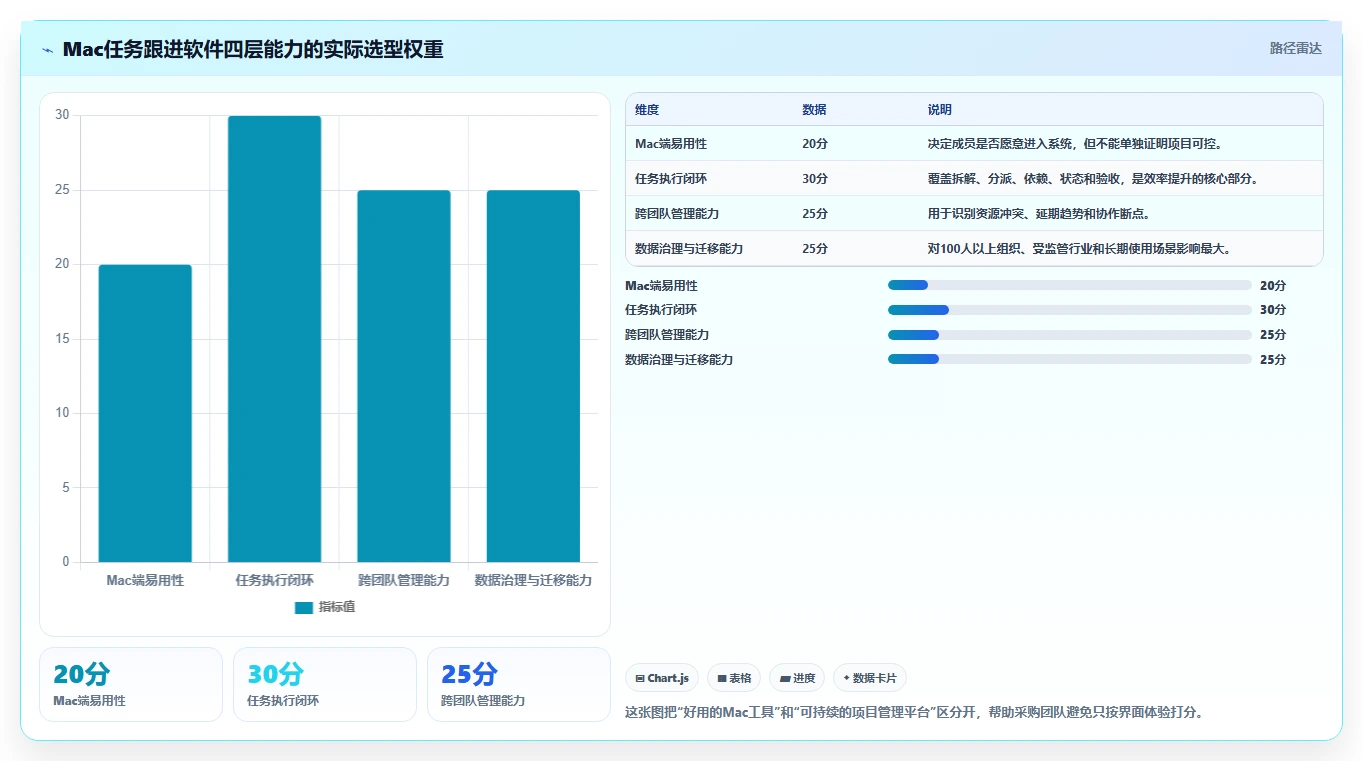The image size is (1363, 761).
Task: Click the 数据 column header
Action: (x=814, y=110)
